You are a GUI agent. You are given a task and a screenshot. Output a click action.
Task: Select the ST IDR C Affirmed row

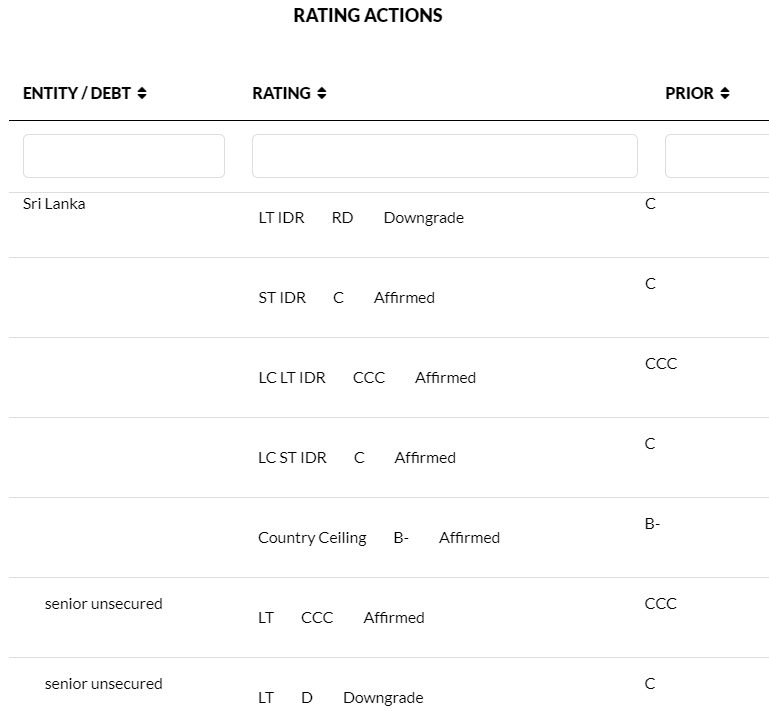(346, 298)
